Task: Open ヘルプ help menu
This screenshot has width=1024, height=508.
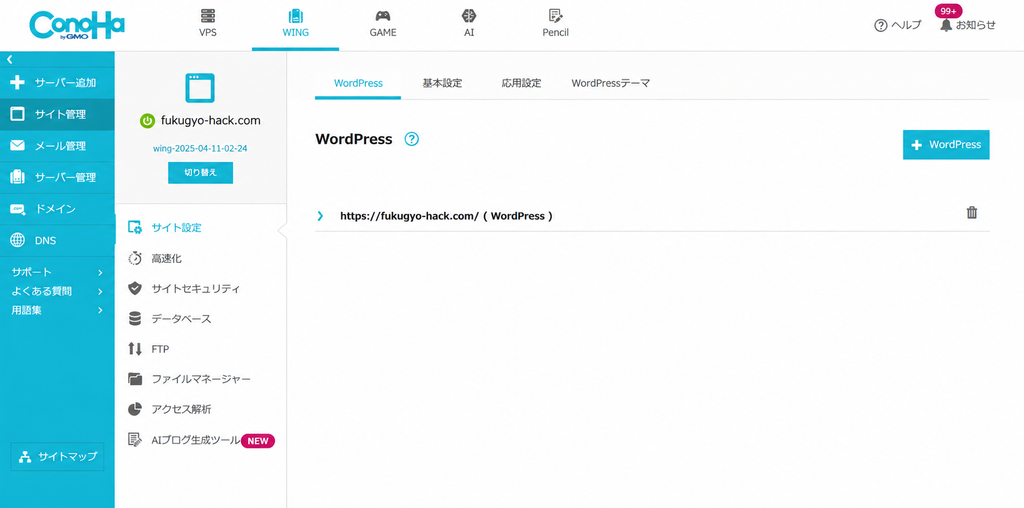Action: coord(897,25)
